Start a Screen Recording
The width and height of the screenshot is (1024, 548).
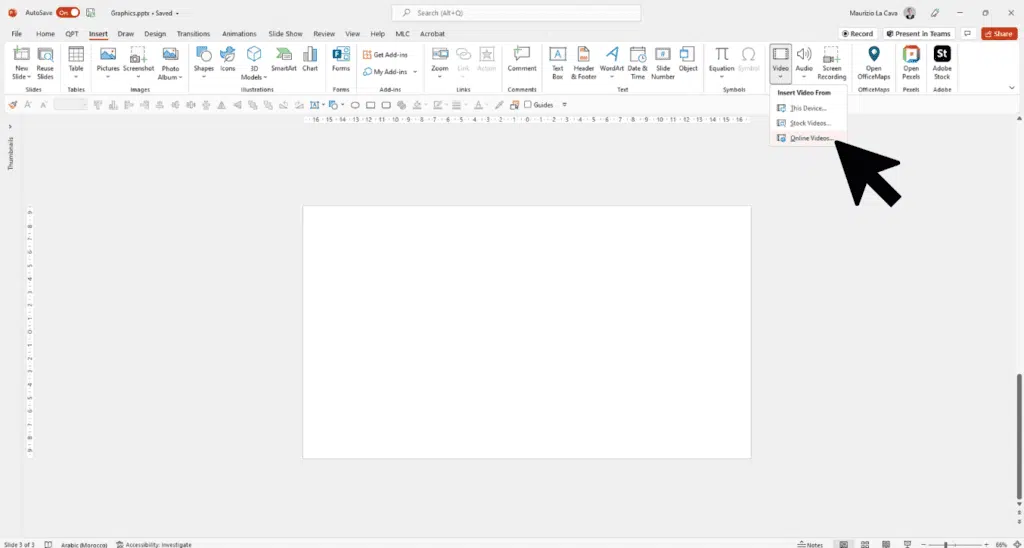tap(831, 59)
